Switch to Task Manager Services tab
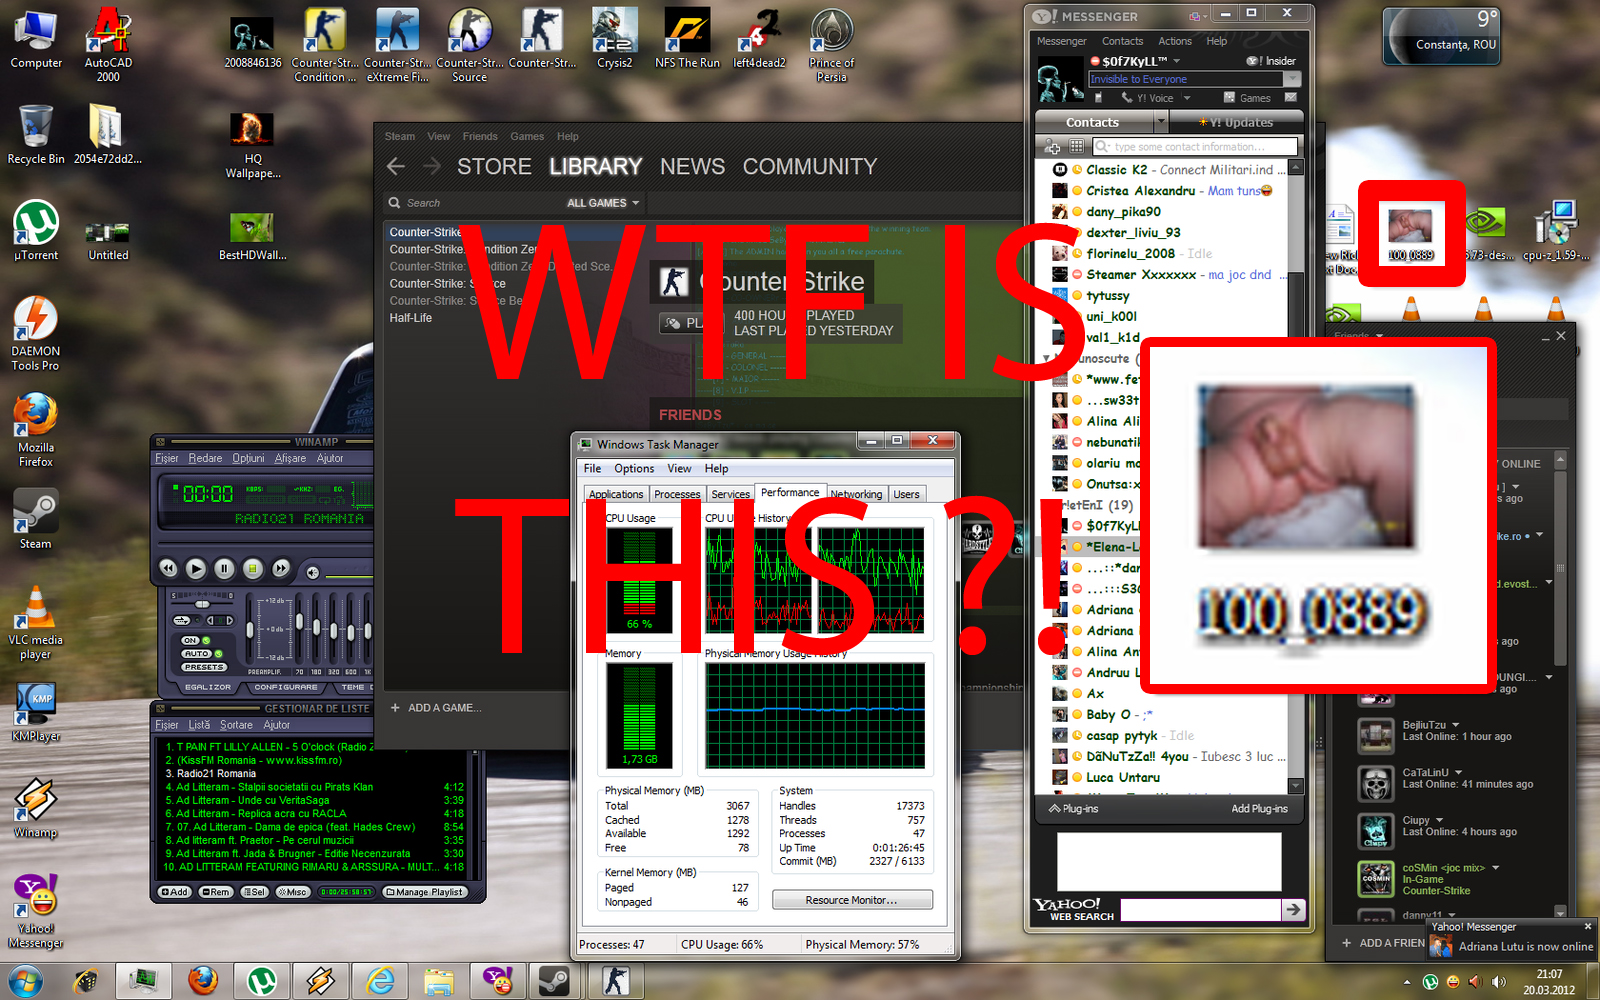 tap(730, 494)
